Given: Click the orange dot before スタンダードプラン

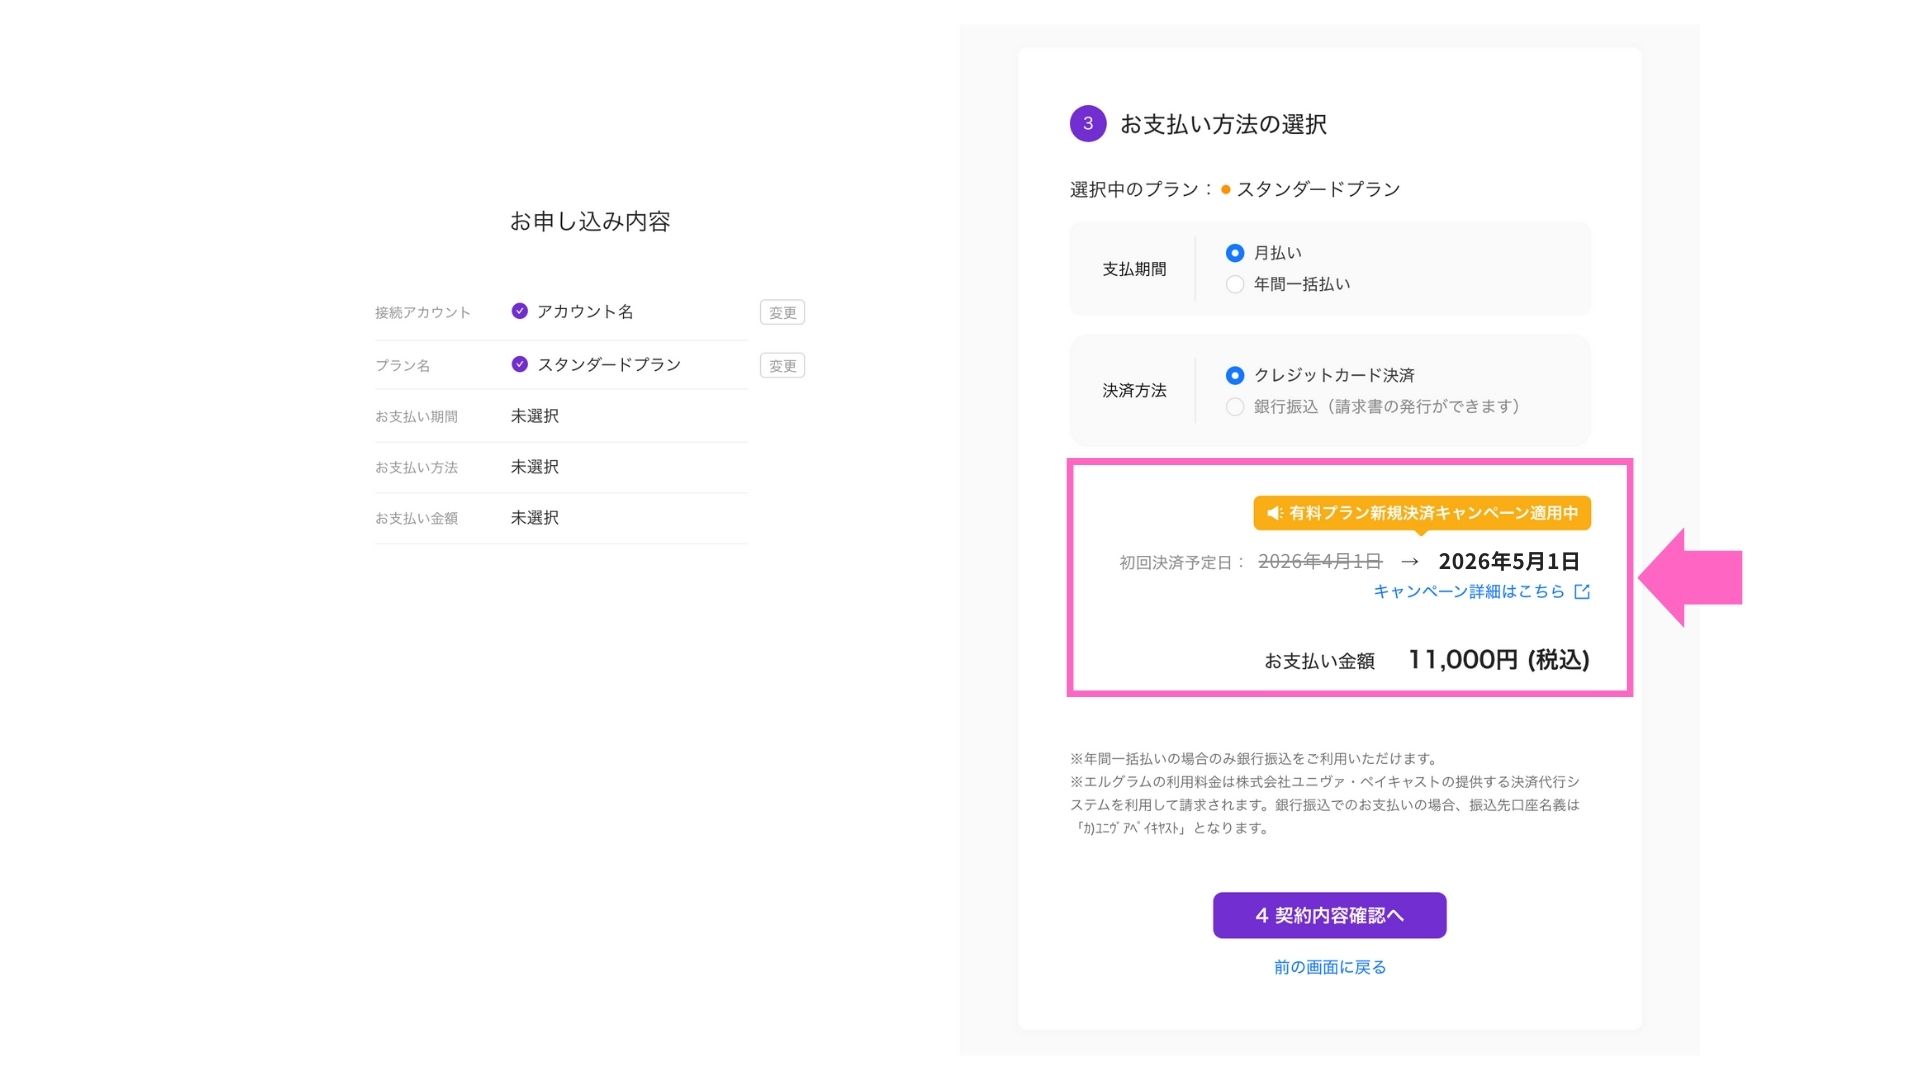Looking at the screenshot, I should point(1225,190).
